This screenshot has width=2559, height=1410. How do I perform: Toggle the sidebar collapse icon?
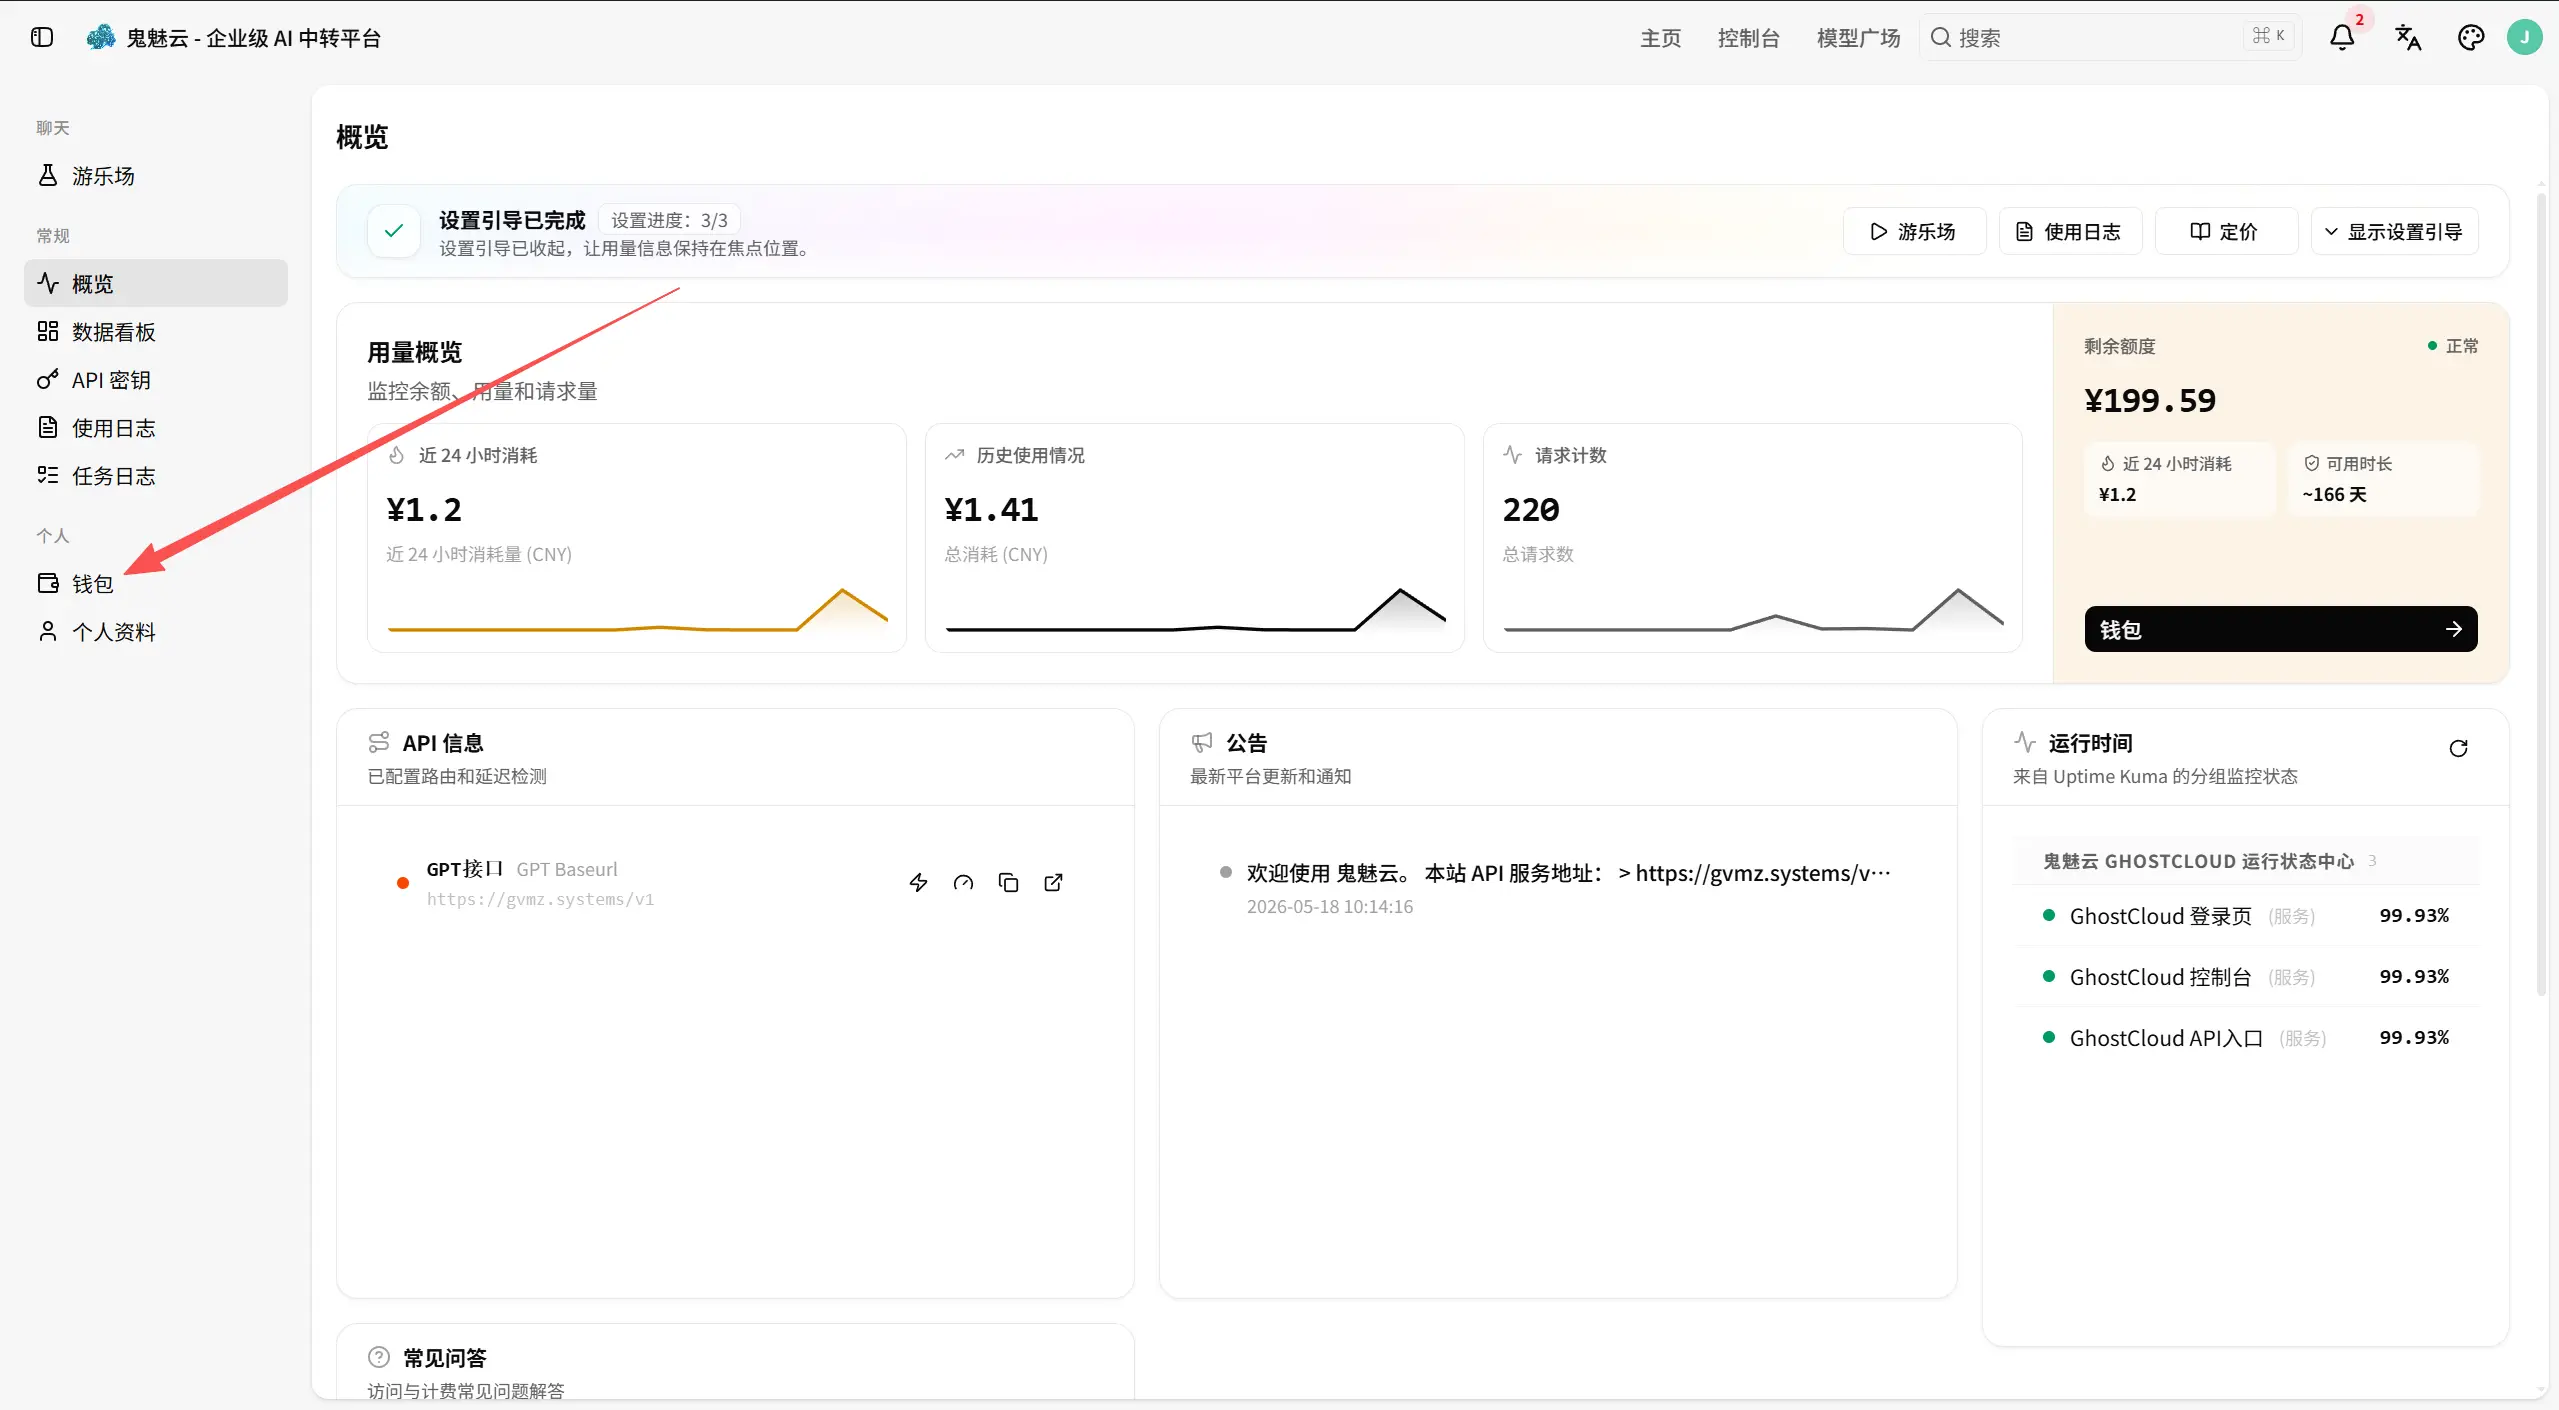pyautogui.click(x=41, y=38)
